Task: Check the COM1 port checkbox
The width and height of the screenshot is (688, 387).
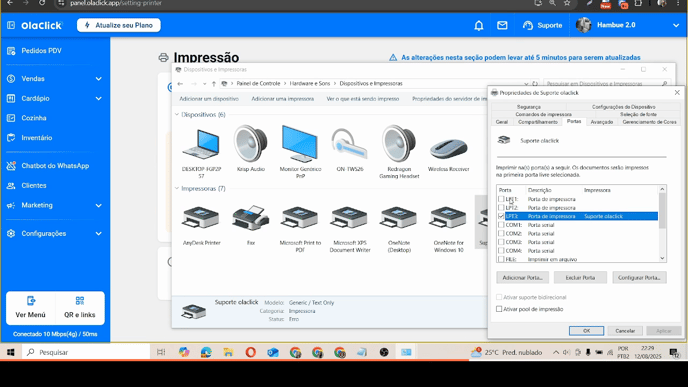Action: [x=501, y=225]
